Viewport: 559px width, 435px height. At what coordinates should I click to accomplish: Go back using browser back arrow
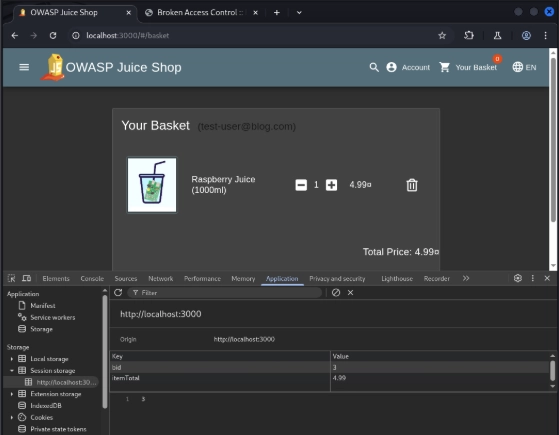[x=15, y=35]
